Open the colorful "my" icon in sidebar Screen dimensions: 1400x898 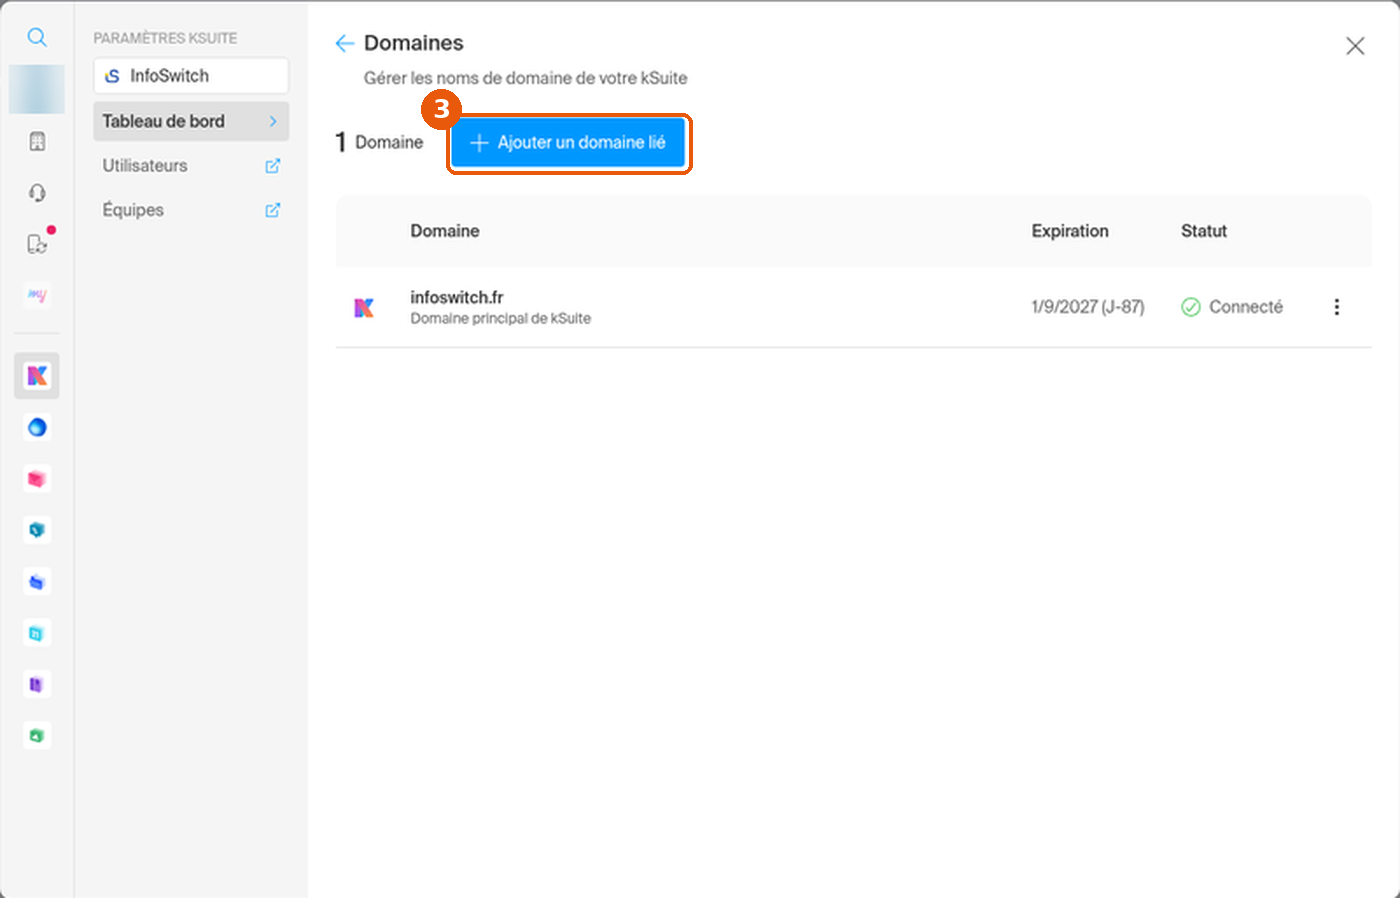click(x=37, y=295)
